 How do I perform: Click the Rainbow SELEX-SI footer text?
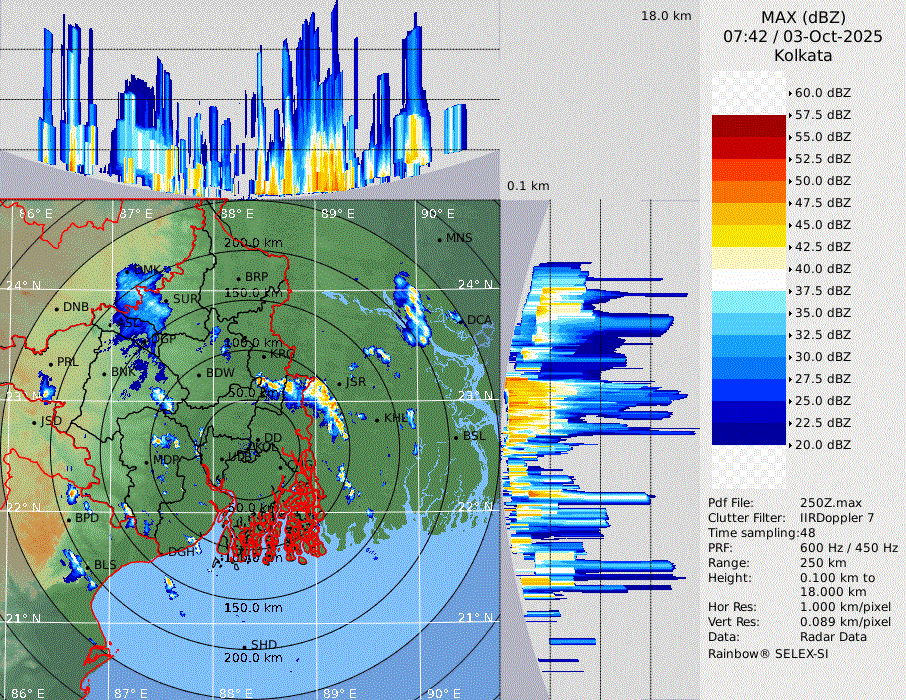pos(768,653)
